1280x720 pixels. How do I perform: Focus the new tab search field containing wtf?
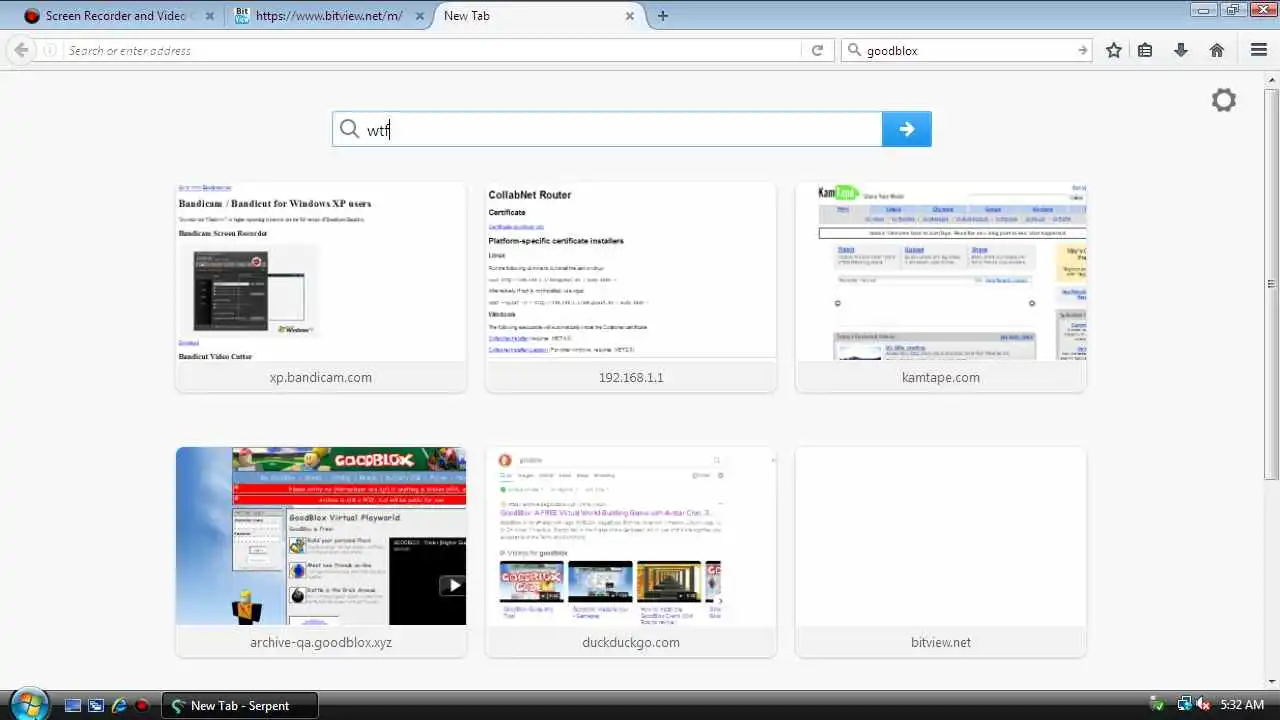pyautogui.click(x=608, y=129)
